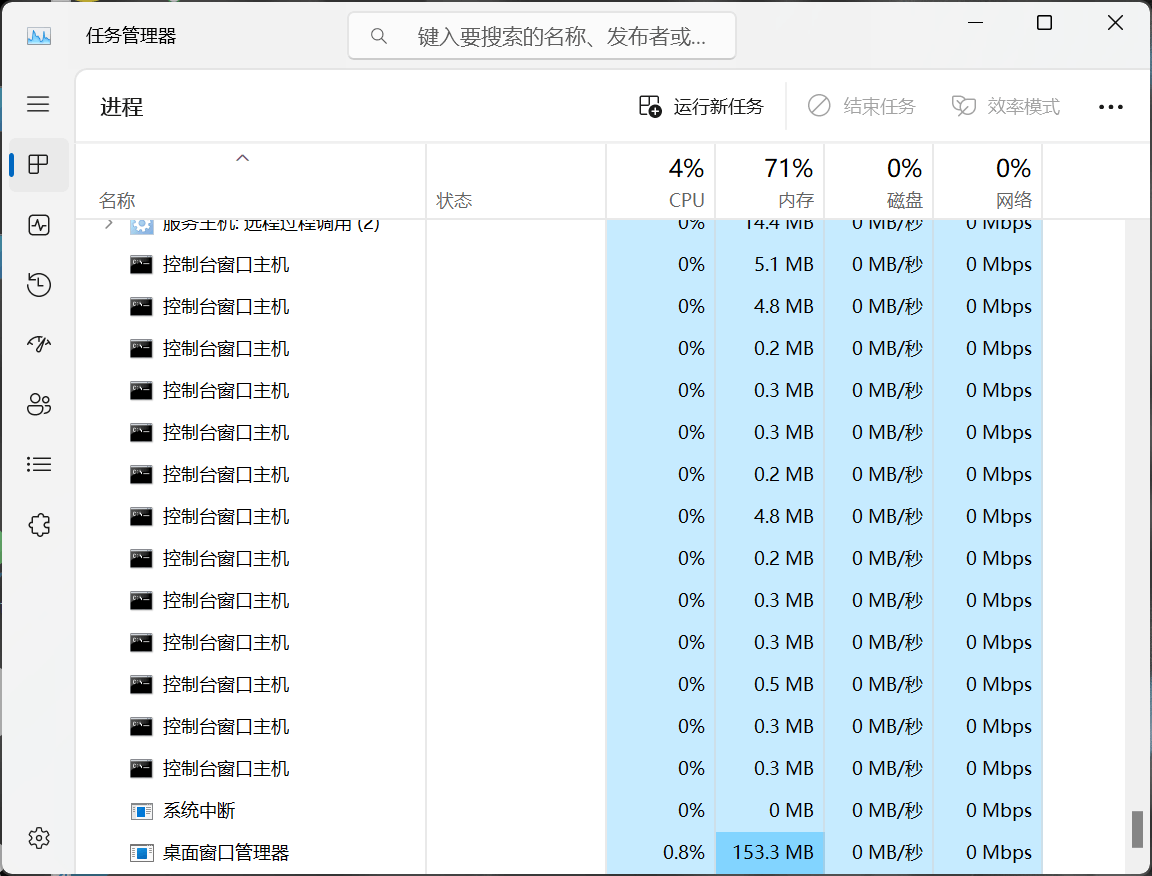The width and height of the screenshot is (1152, 876).
Task: Select the 控制台窗口主机 row using 5.1 MB
Action: pyautogui.click(x=559, y=265)
